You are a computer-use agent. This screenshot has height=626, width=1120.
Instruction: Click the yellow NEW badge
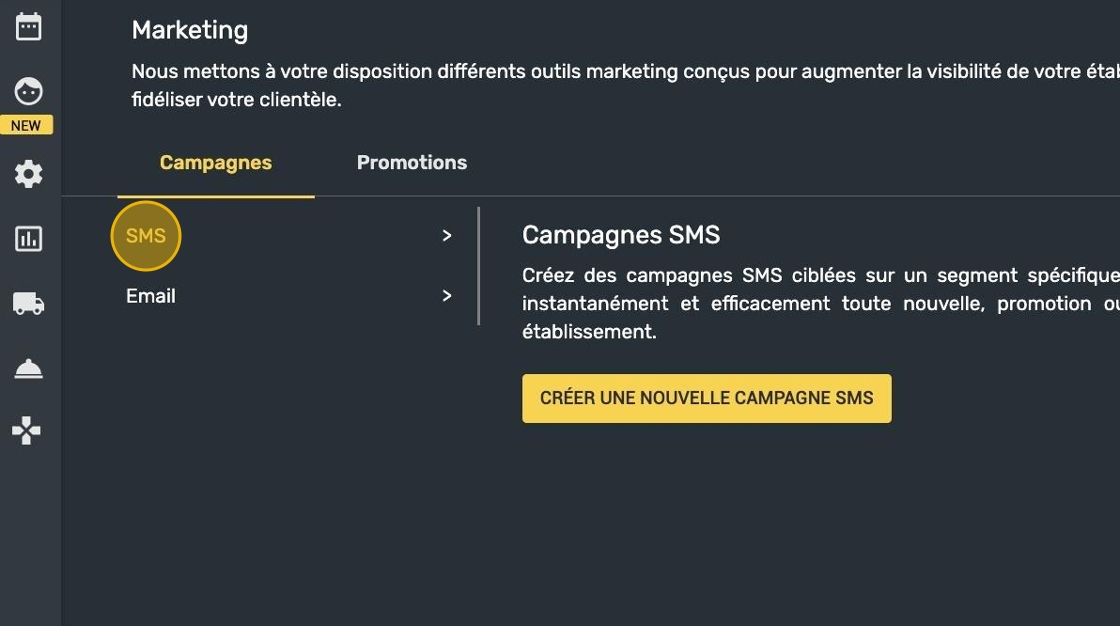[26, 125]
